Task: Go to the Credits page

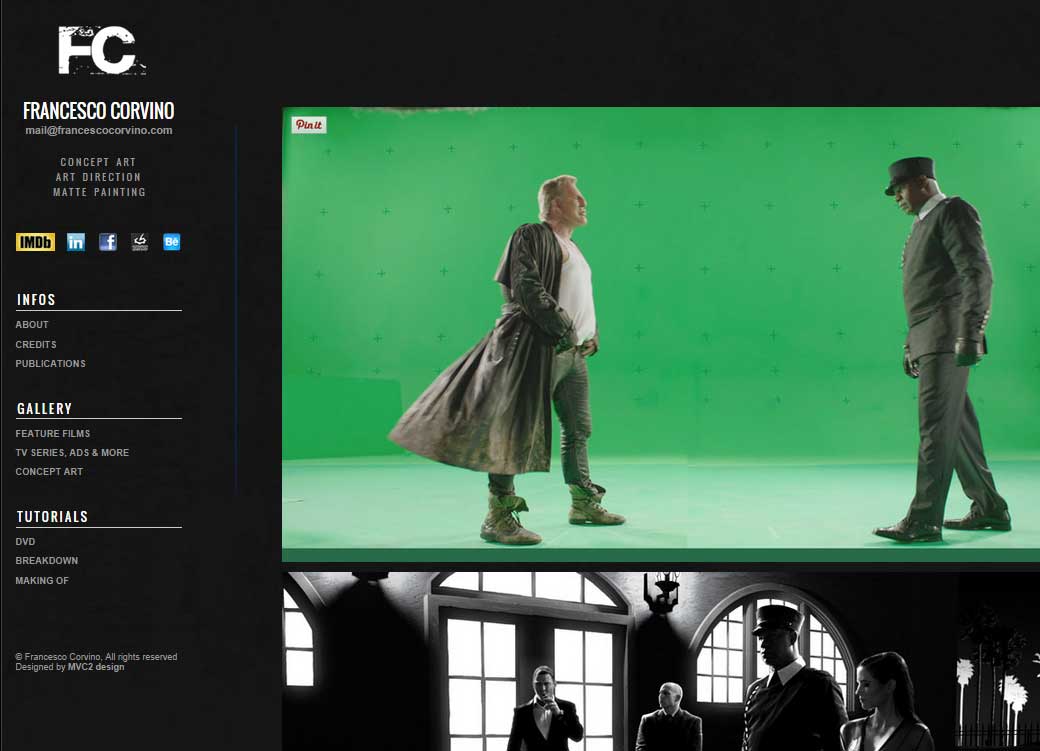Action: [36, 345]
